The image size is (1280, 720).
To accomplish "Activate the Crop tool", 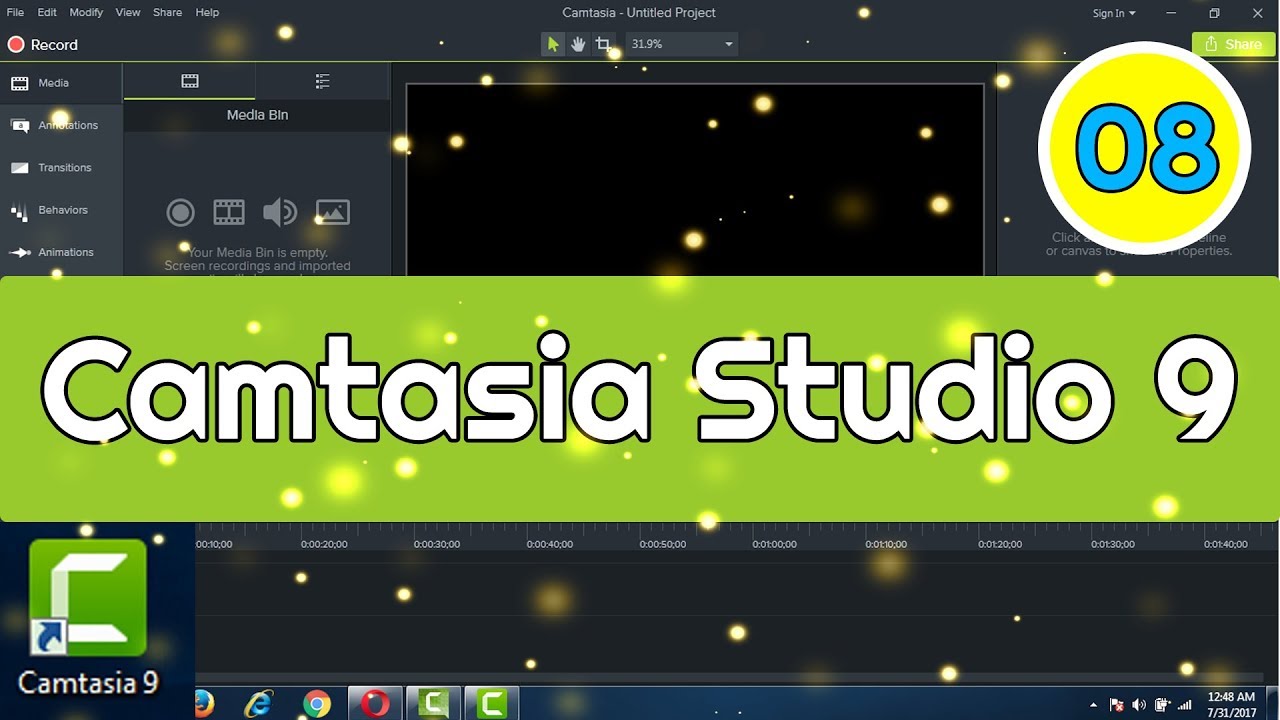I will click(603, 44).
